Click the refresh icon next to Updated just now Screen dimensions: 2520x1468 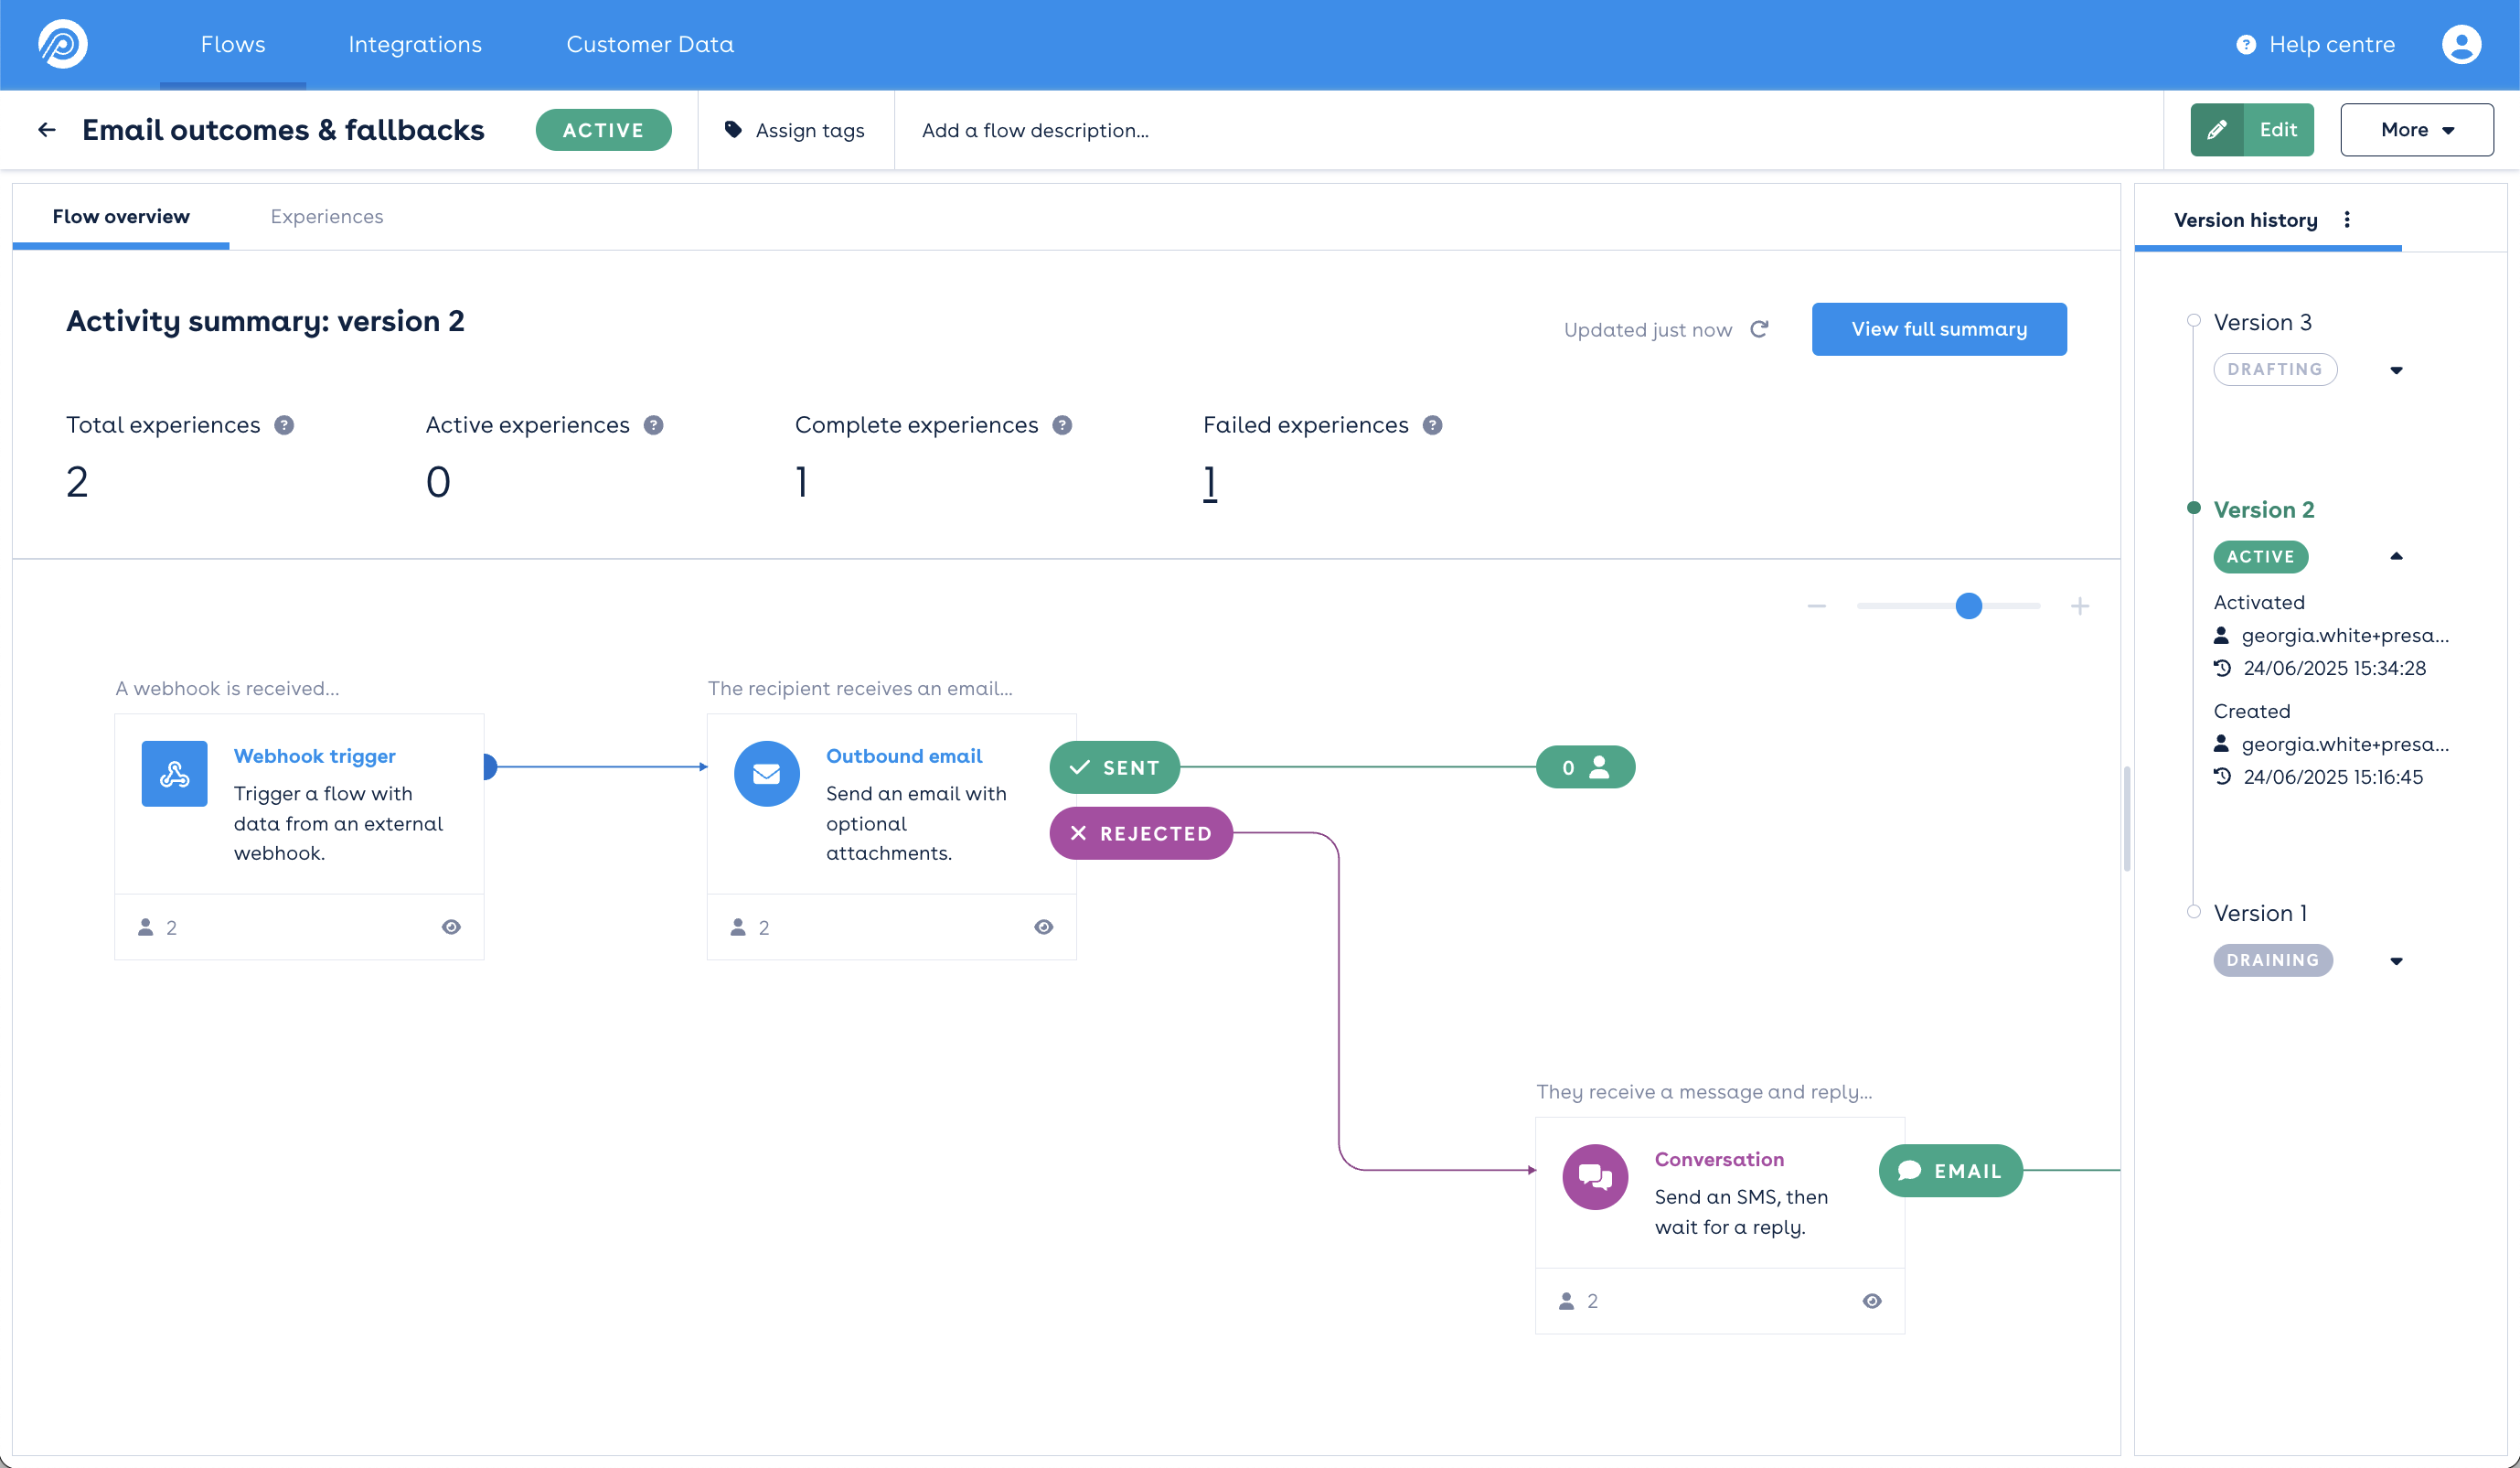click(1760, 329)
